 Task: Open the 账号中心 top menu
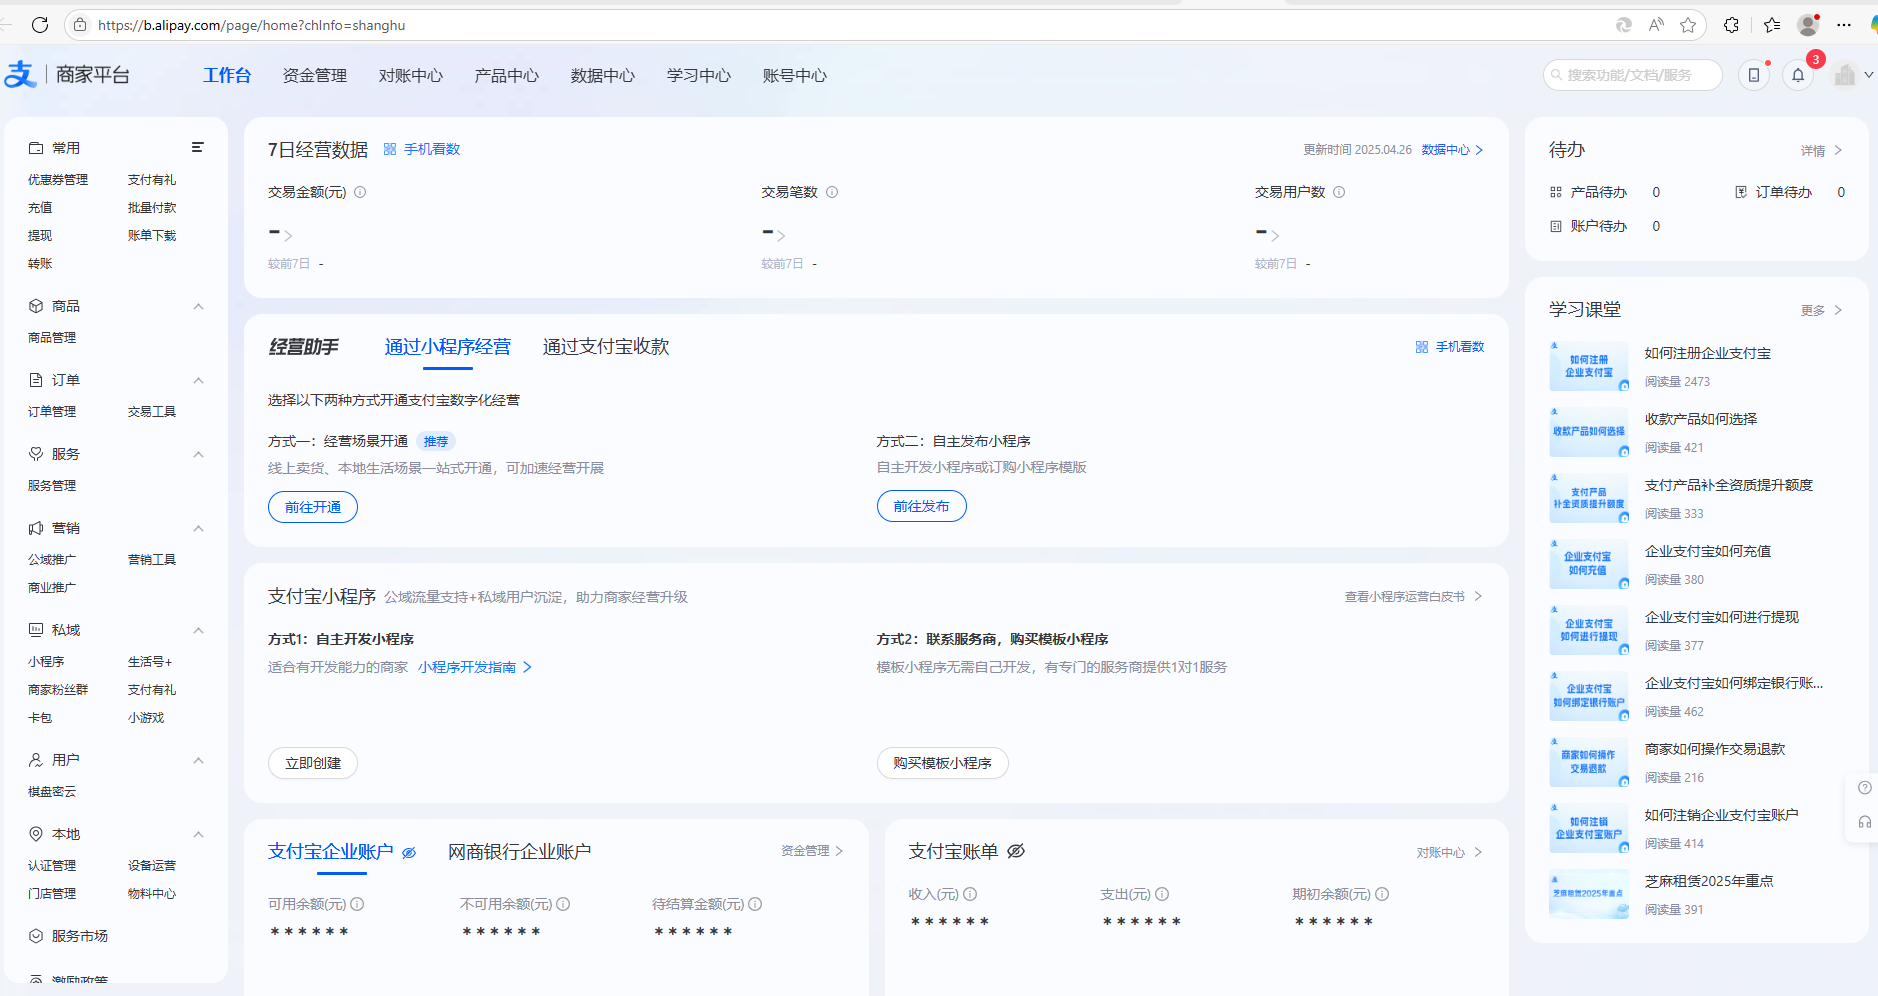pos(795,75)
